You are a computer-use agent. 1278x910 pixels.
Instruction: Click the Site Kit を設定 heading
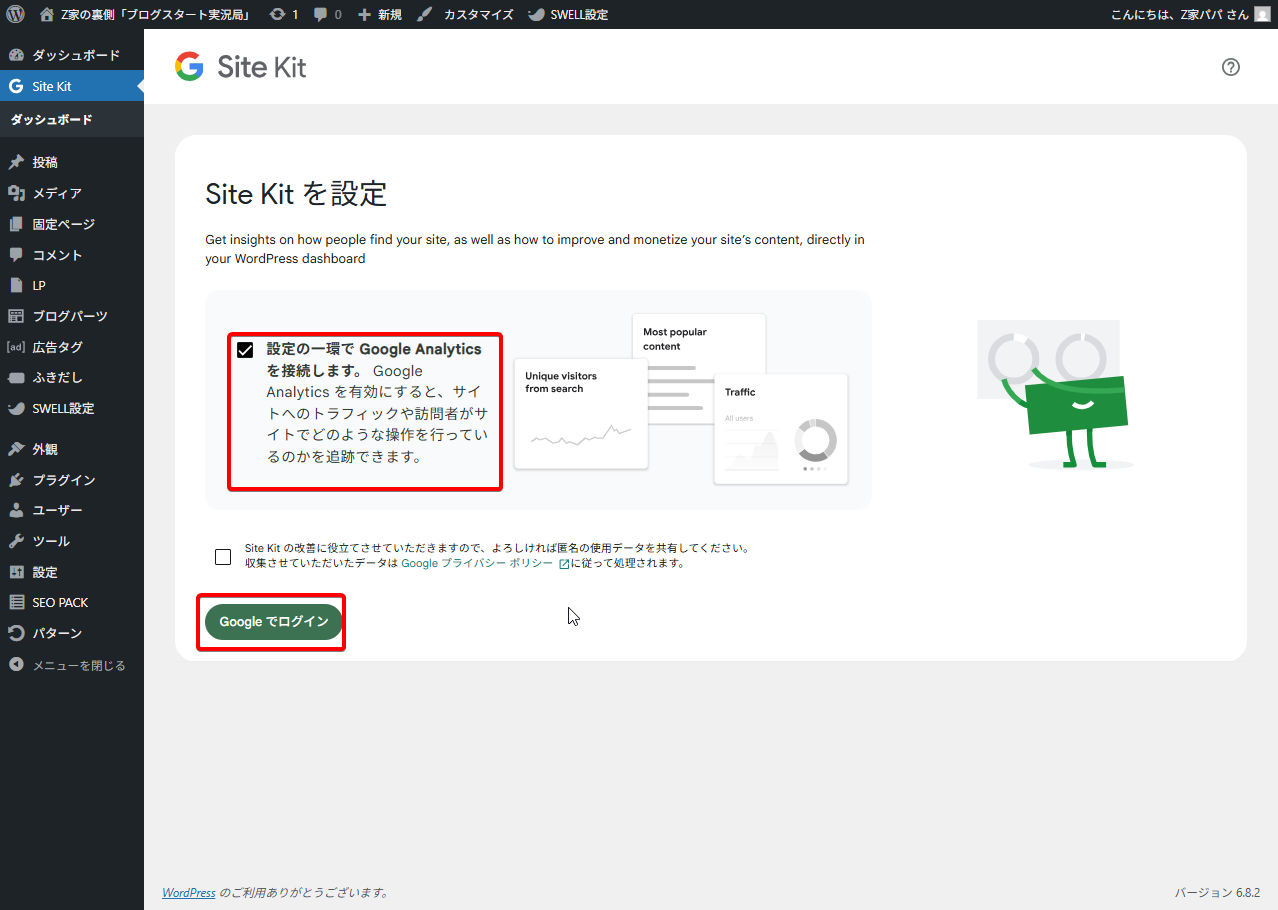(x=296, y=194)
